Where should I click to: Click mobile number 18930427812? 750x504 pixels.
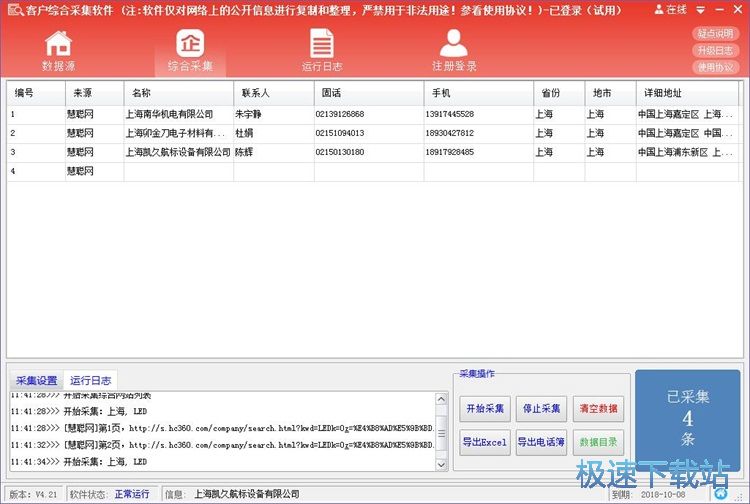click(x=450, y=133)
